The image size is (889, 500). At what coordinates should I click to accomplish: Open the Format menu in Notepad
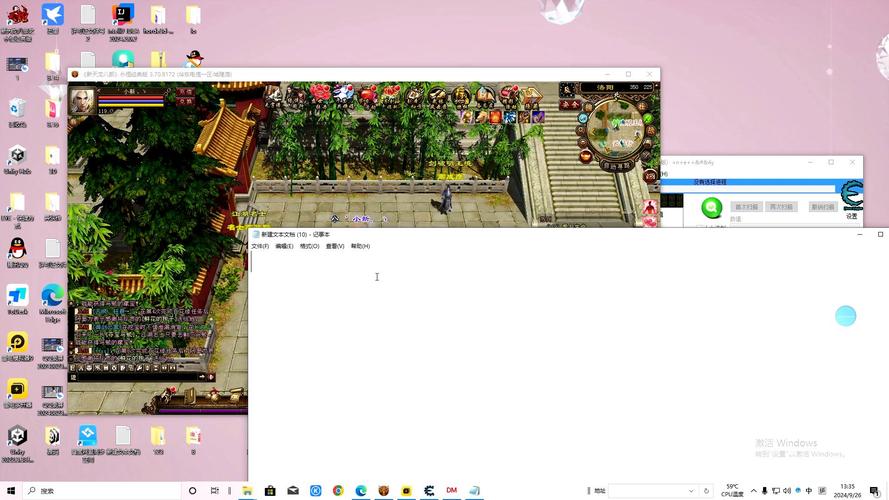point(310,246)
